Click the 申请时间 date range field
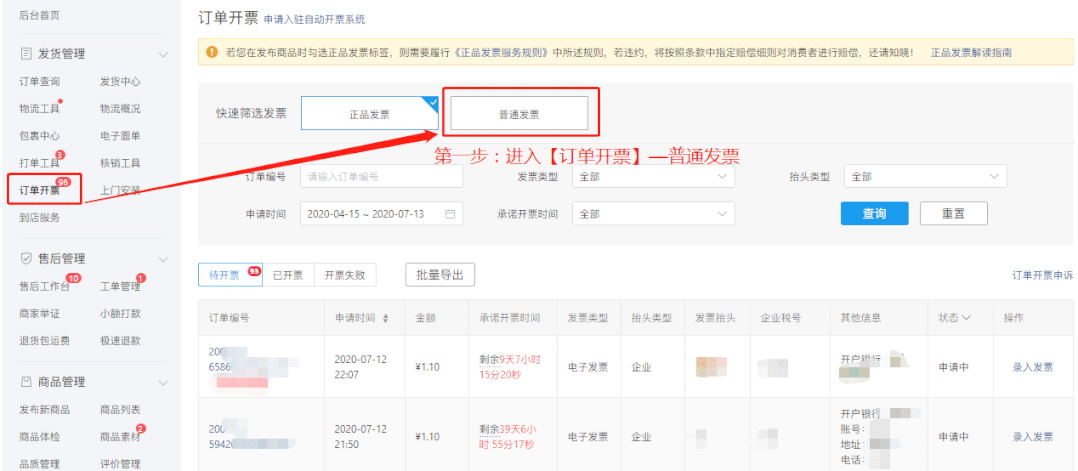 [382, 214]
